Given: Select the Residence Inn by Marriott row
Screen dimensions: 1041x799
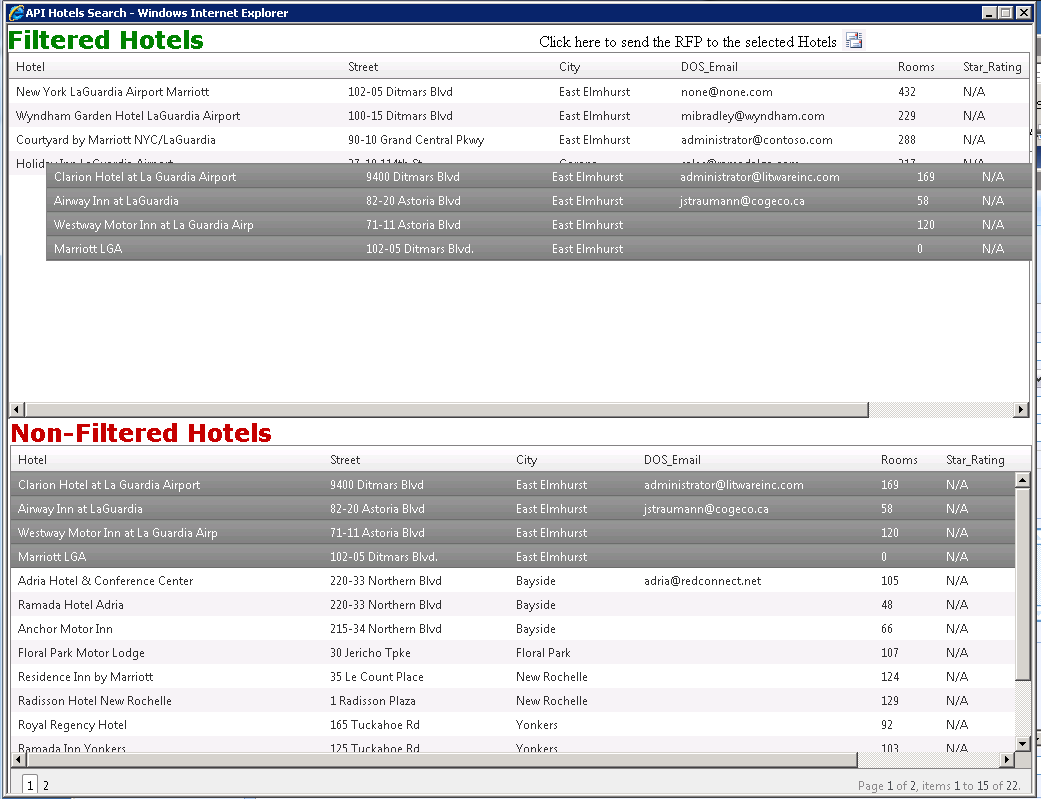Looking at the screenshot, I should pyautogui.click(x=513, y=676).
